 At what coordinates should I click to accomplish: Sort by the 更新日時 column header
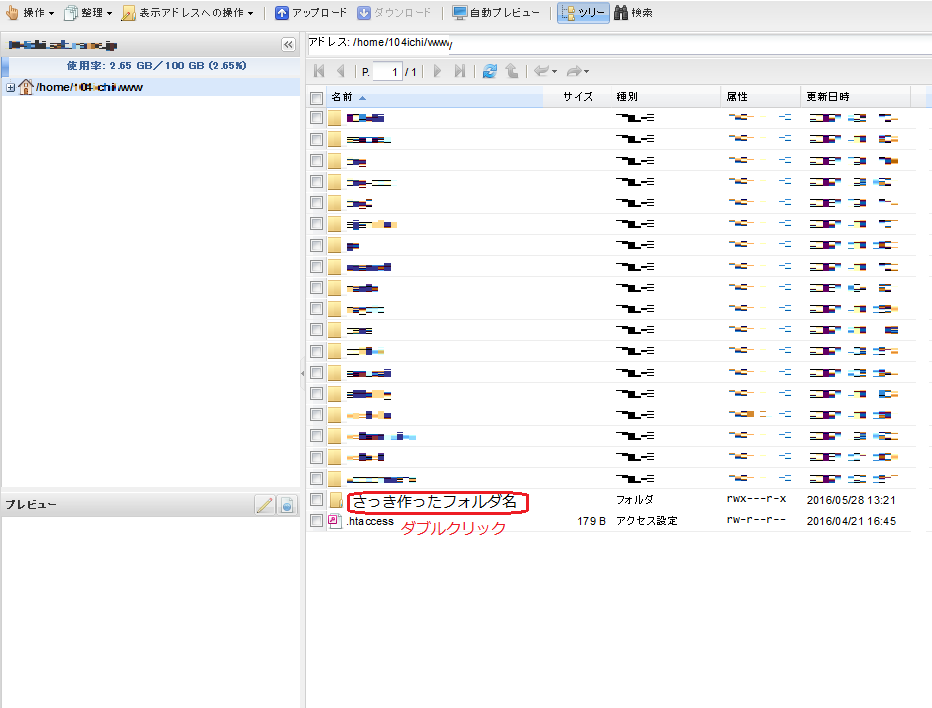828,97
